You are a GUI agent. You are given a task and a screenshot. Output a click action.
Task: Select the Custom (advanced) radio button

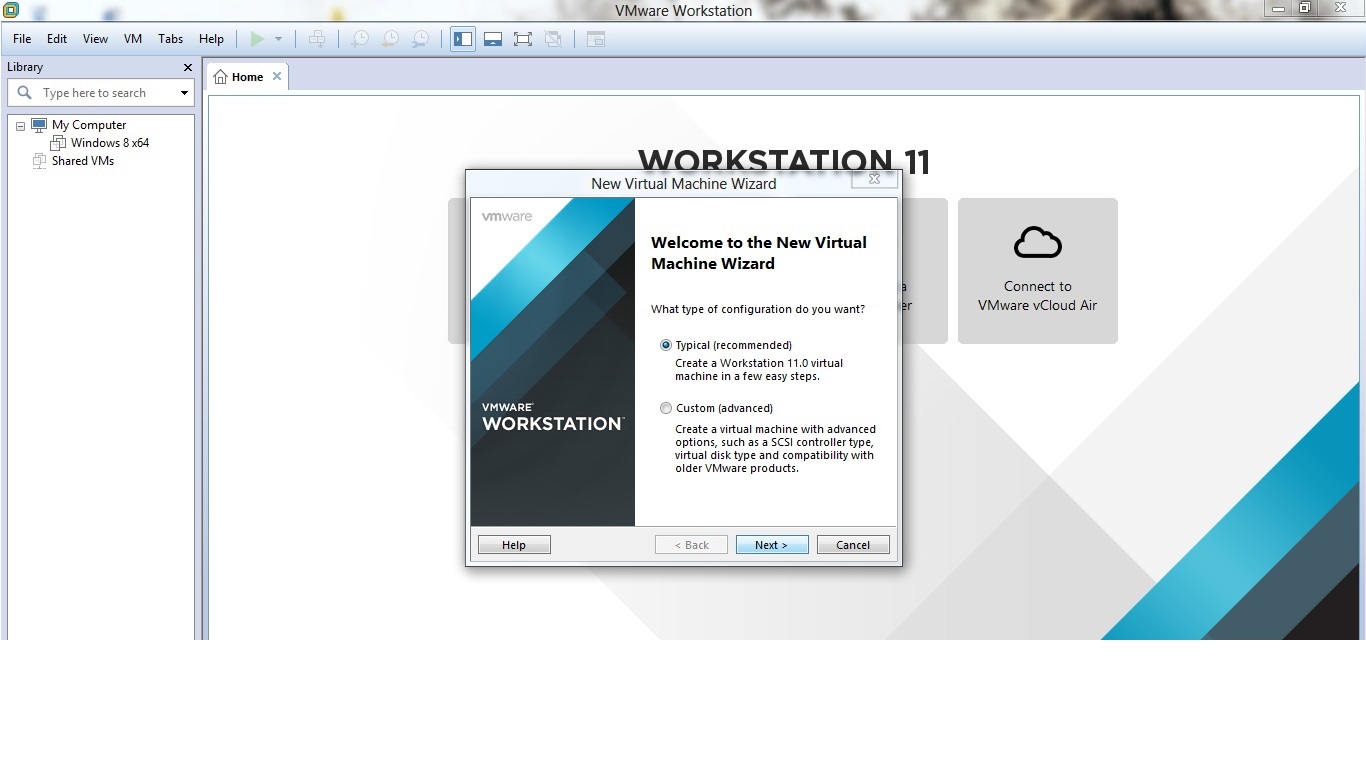[666, 408]
